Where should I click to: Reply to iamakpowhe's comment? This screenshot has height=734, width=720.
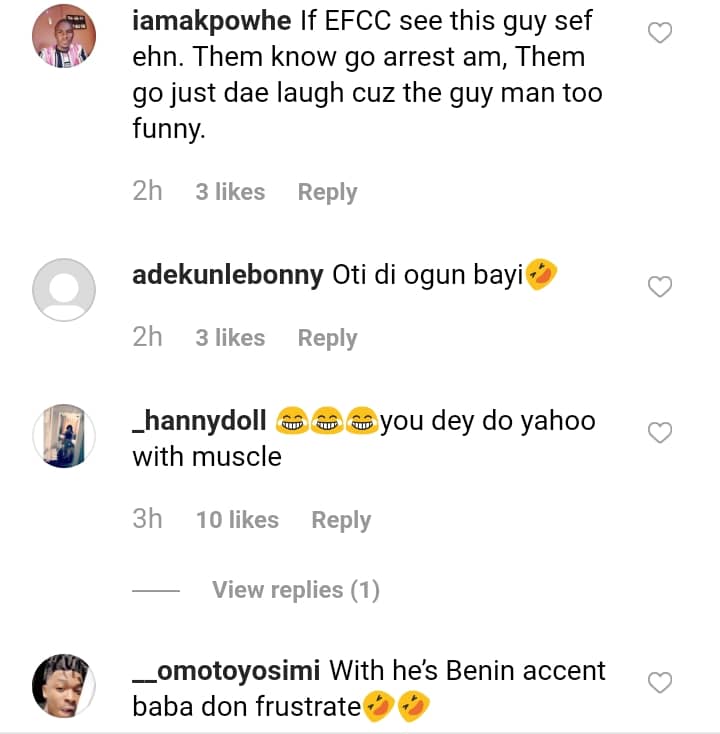[327, 192]
